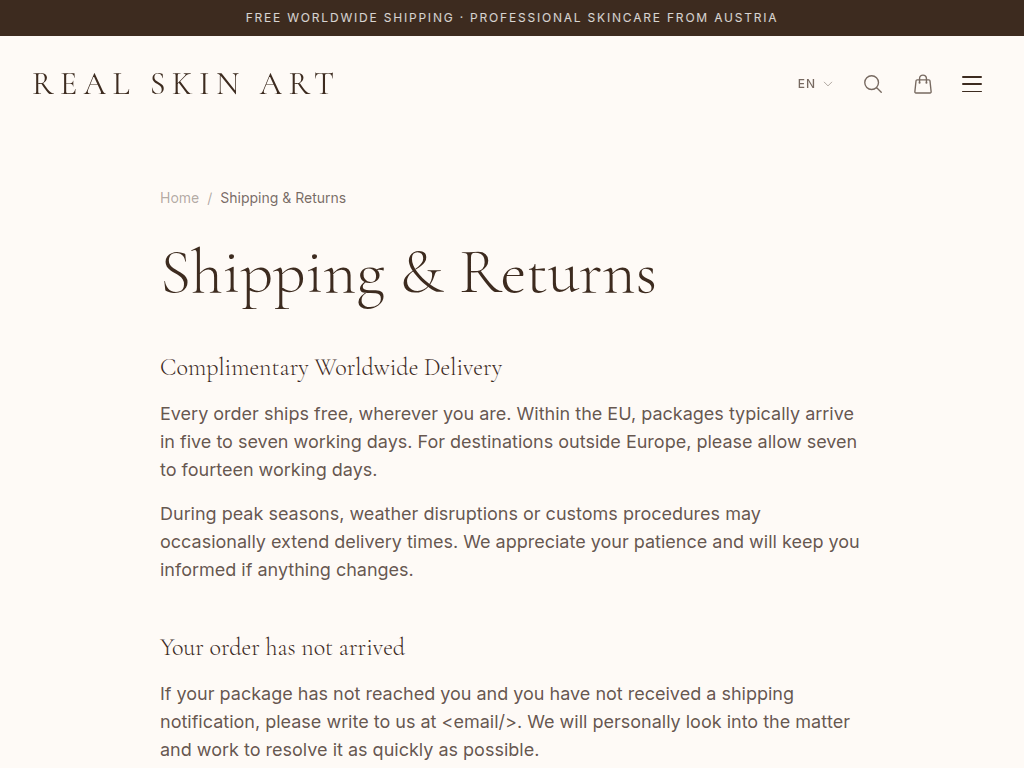Go to Home via breadcrumb
This screenshot has height=768, width=1024.
[x=179, y=198]
